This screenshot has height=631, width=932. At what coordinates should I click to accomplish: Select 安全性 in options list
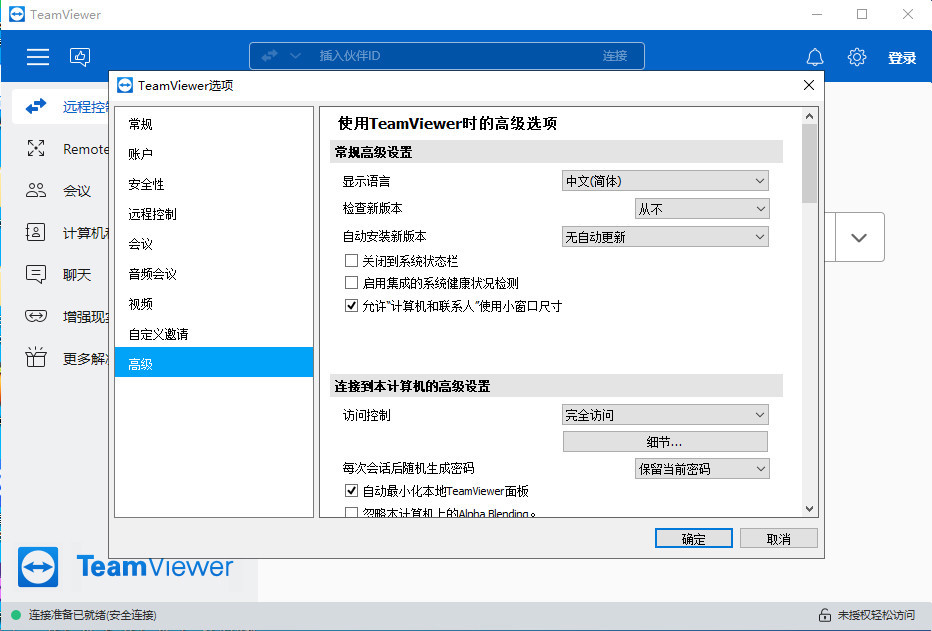point(214,184)
